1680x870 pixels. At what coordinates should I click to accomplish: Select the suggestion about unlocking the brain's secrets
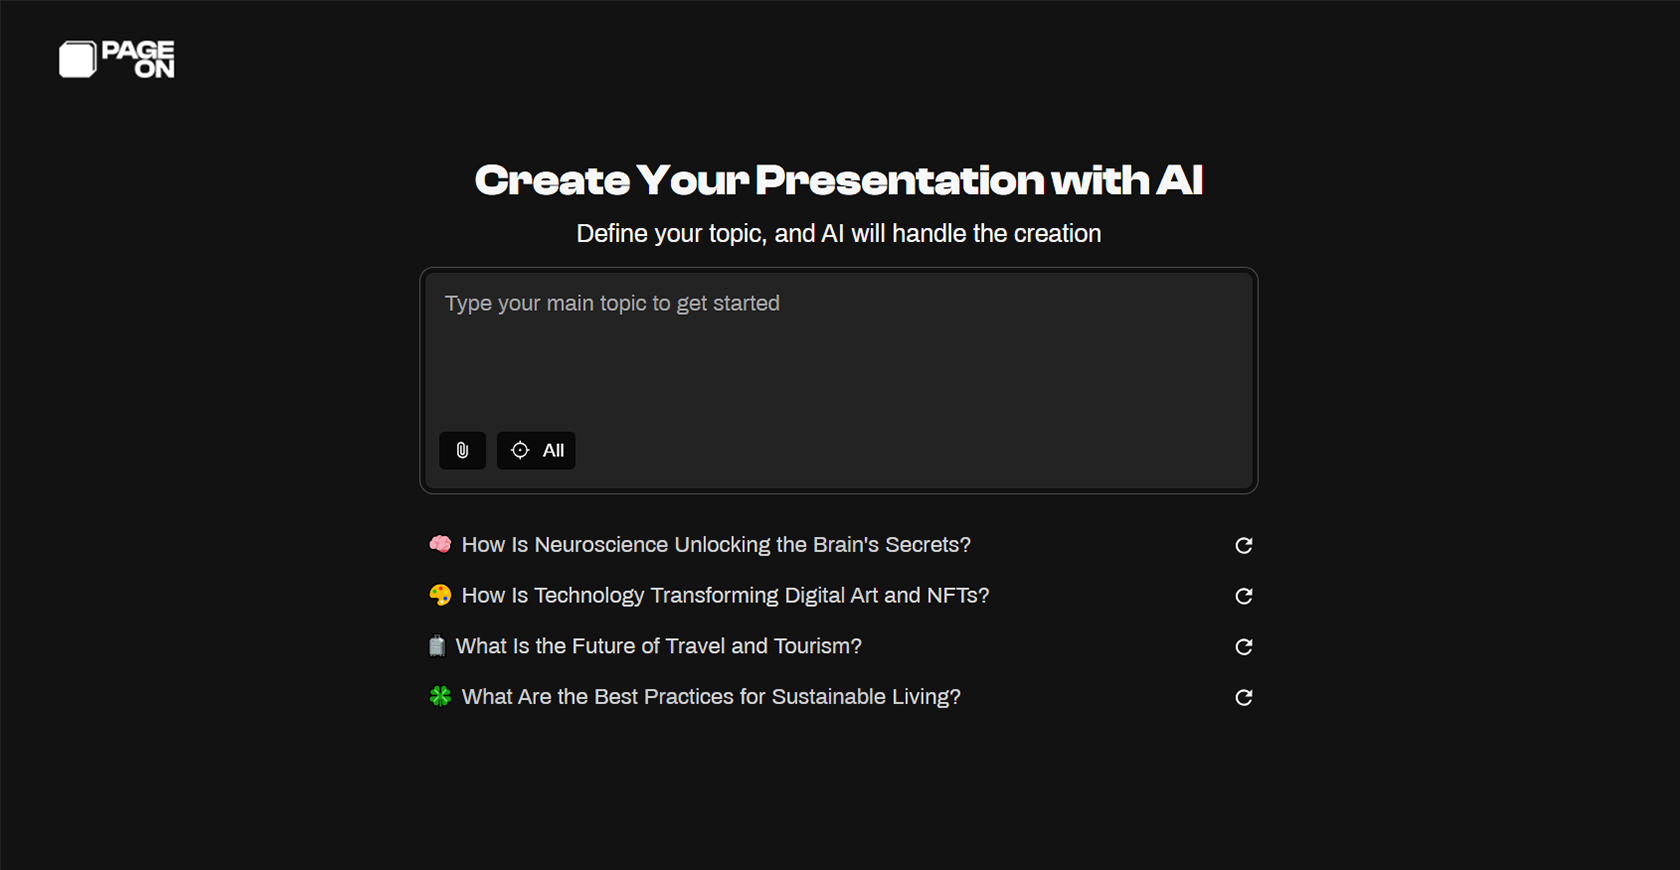(716, 544)
